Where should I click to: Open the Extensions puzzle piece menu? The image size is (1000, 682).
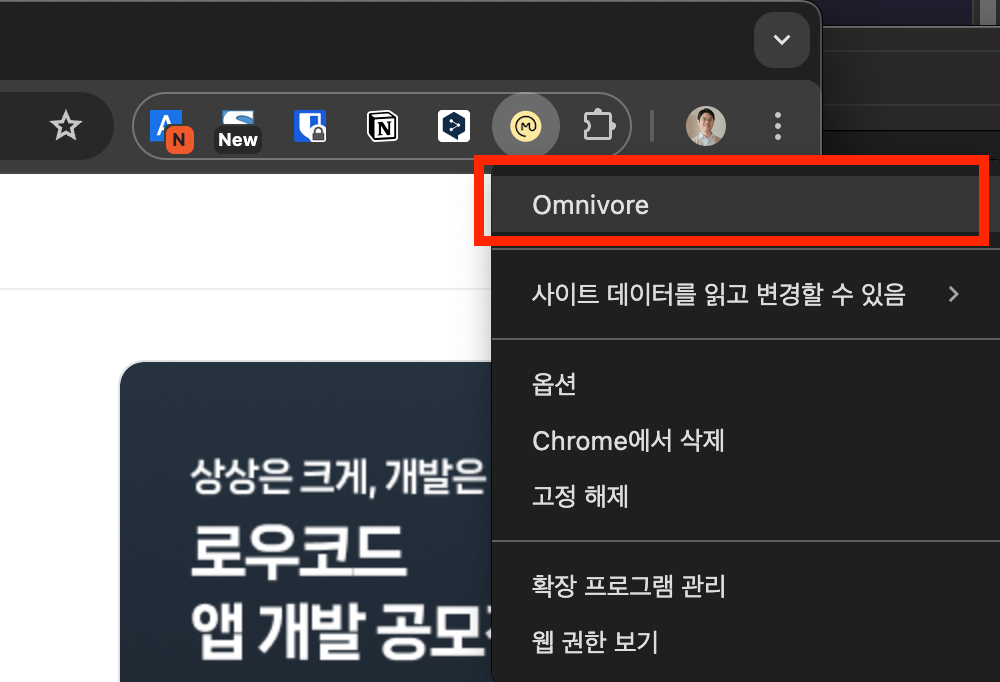(599, 125)
